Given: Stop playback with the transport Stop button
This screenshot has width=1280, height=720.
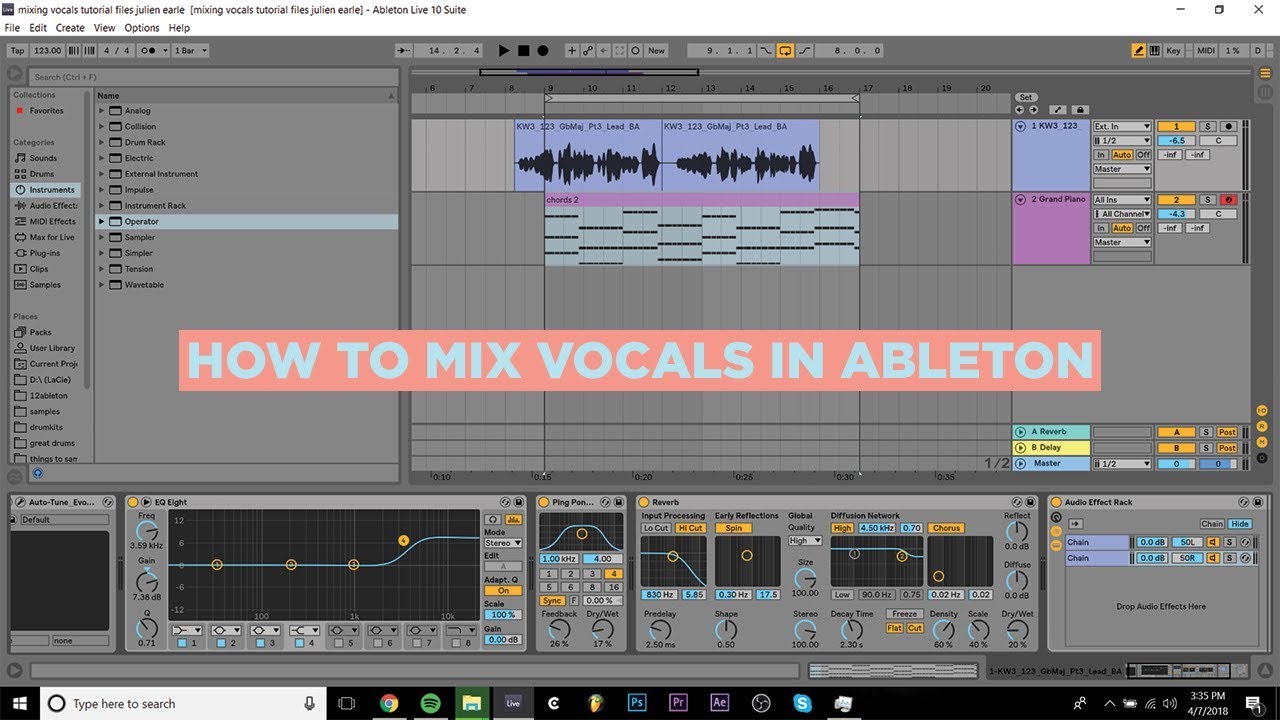Looking at the screenshot, I should pos(523,50).
